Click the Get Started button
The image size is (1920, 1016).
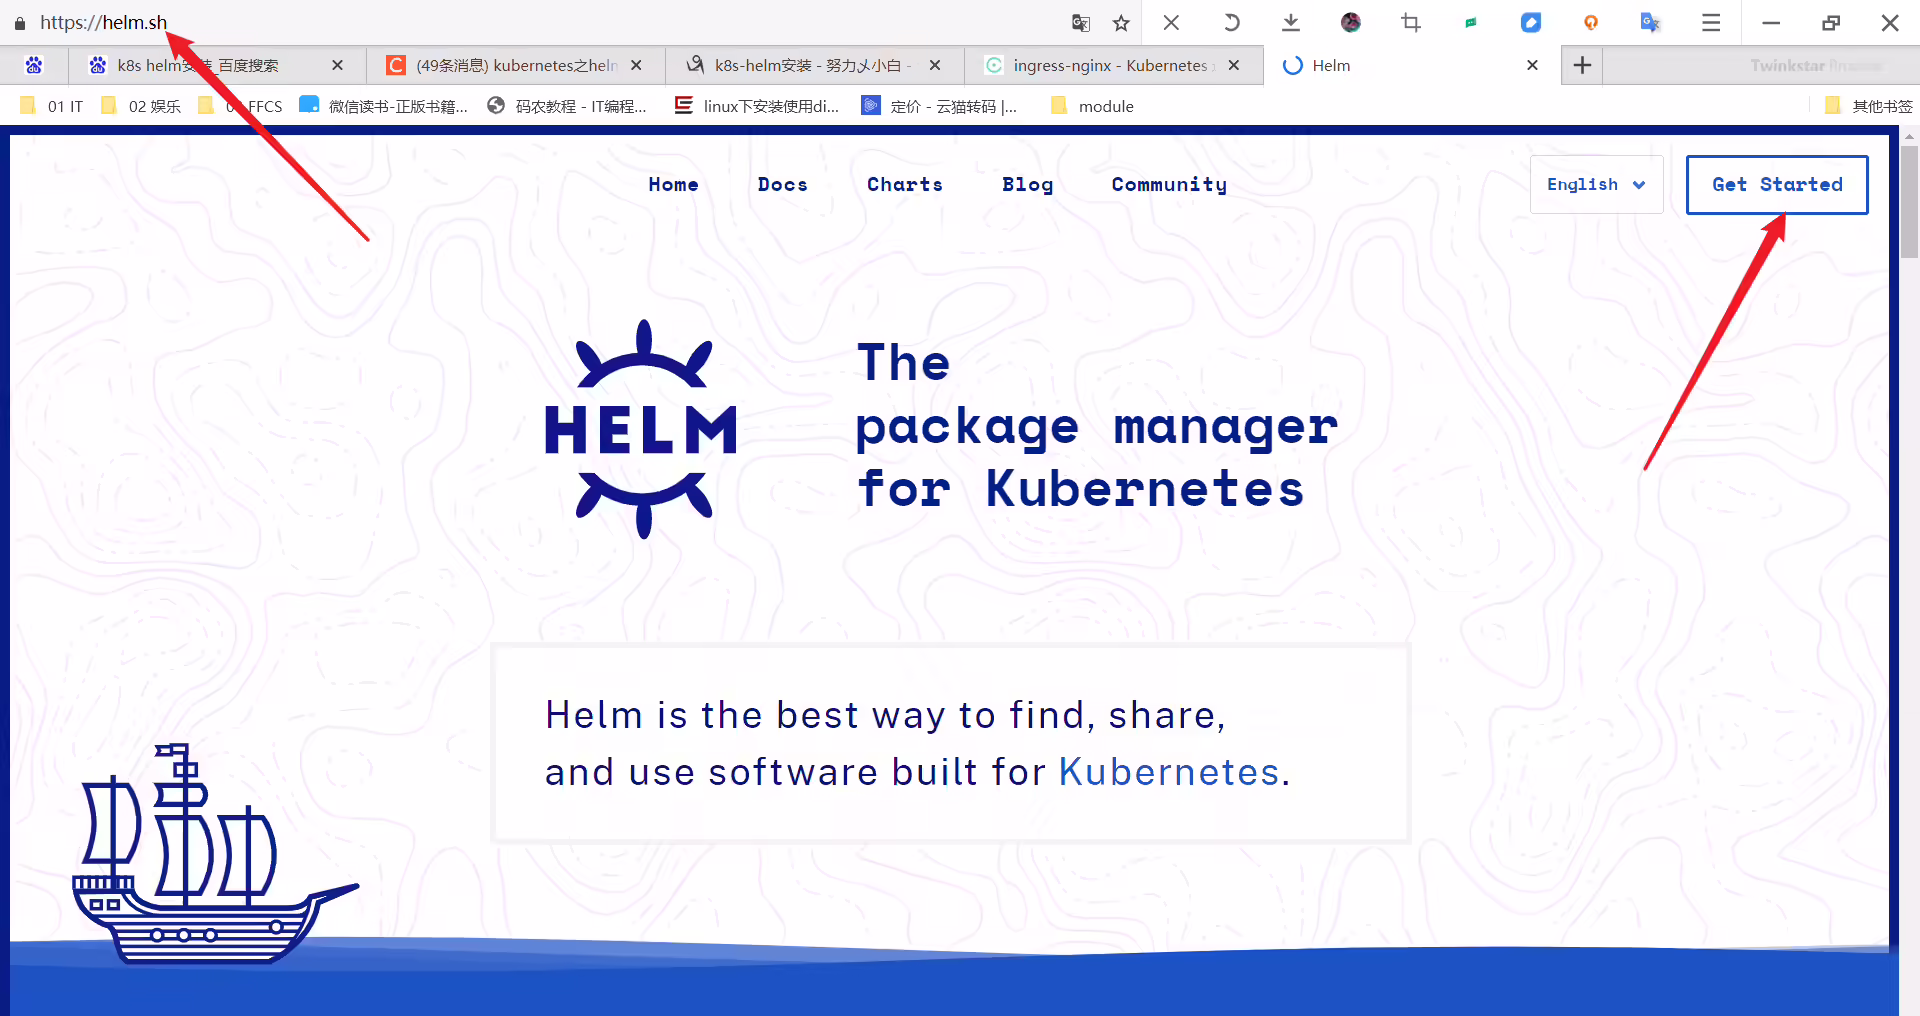[x=1777, y=185]
